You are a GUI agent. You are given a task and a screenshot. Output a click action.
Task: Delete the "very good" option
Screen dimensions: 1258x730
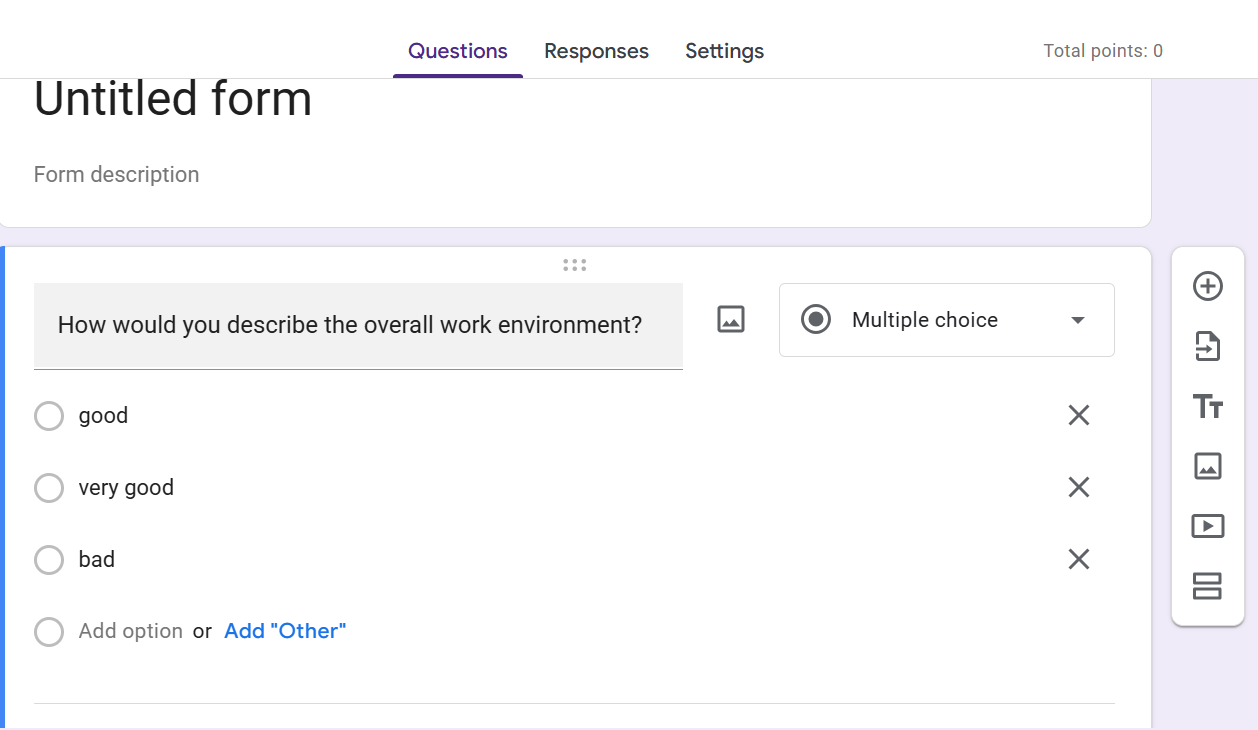pyautogui.click(x=1078, y=487)
